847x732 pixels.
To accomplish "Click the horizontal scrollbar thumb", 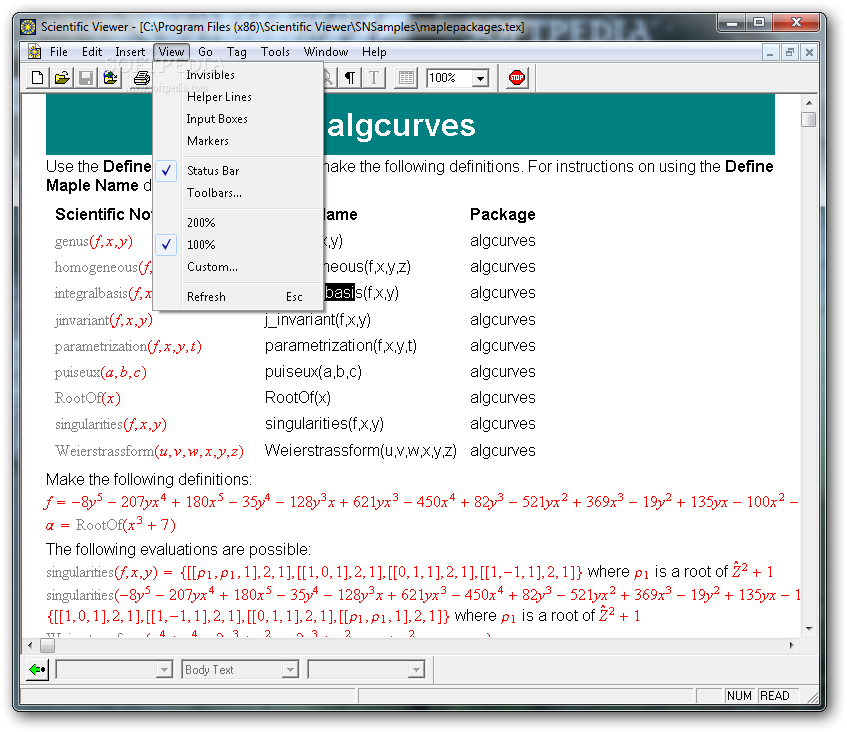I will pos(48,645).
